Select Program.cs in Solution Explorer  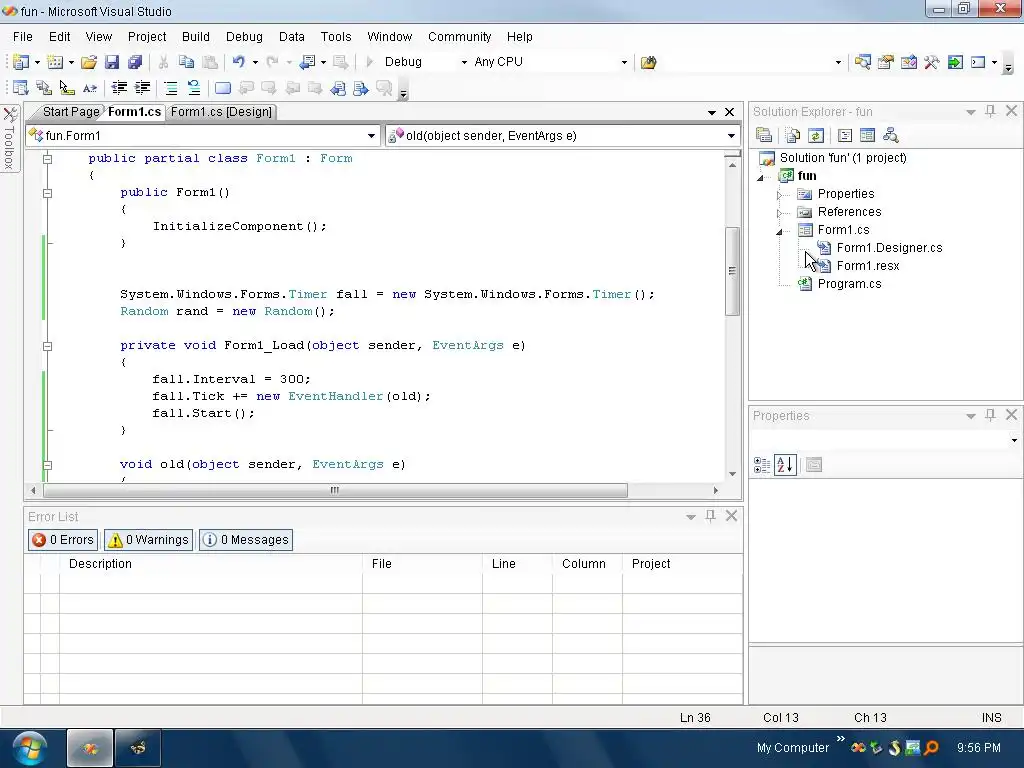[x=850, y=283]
